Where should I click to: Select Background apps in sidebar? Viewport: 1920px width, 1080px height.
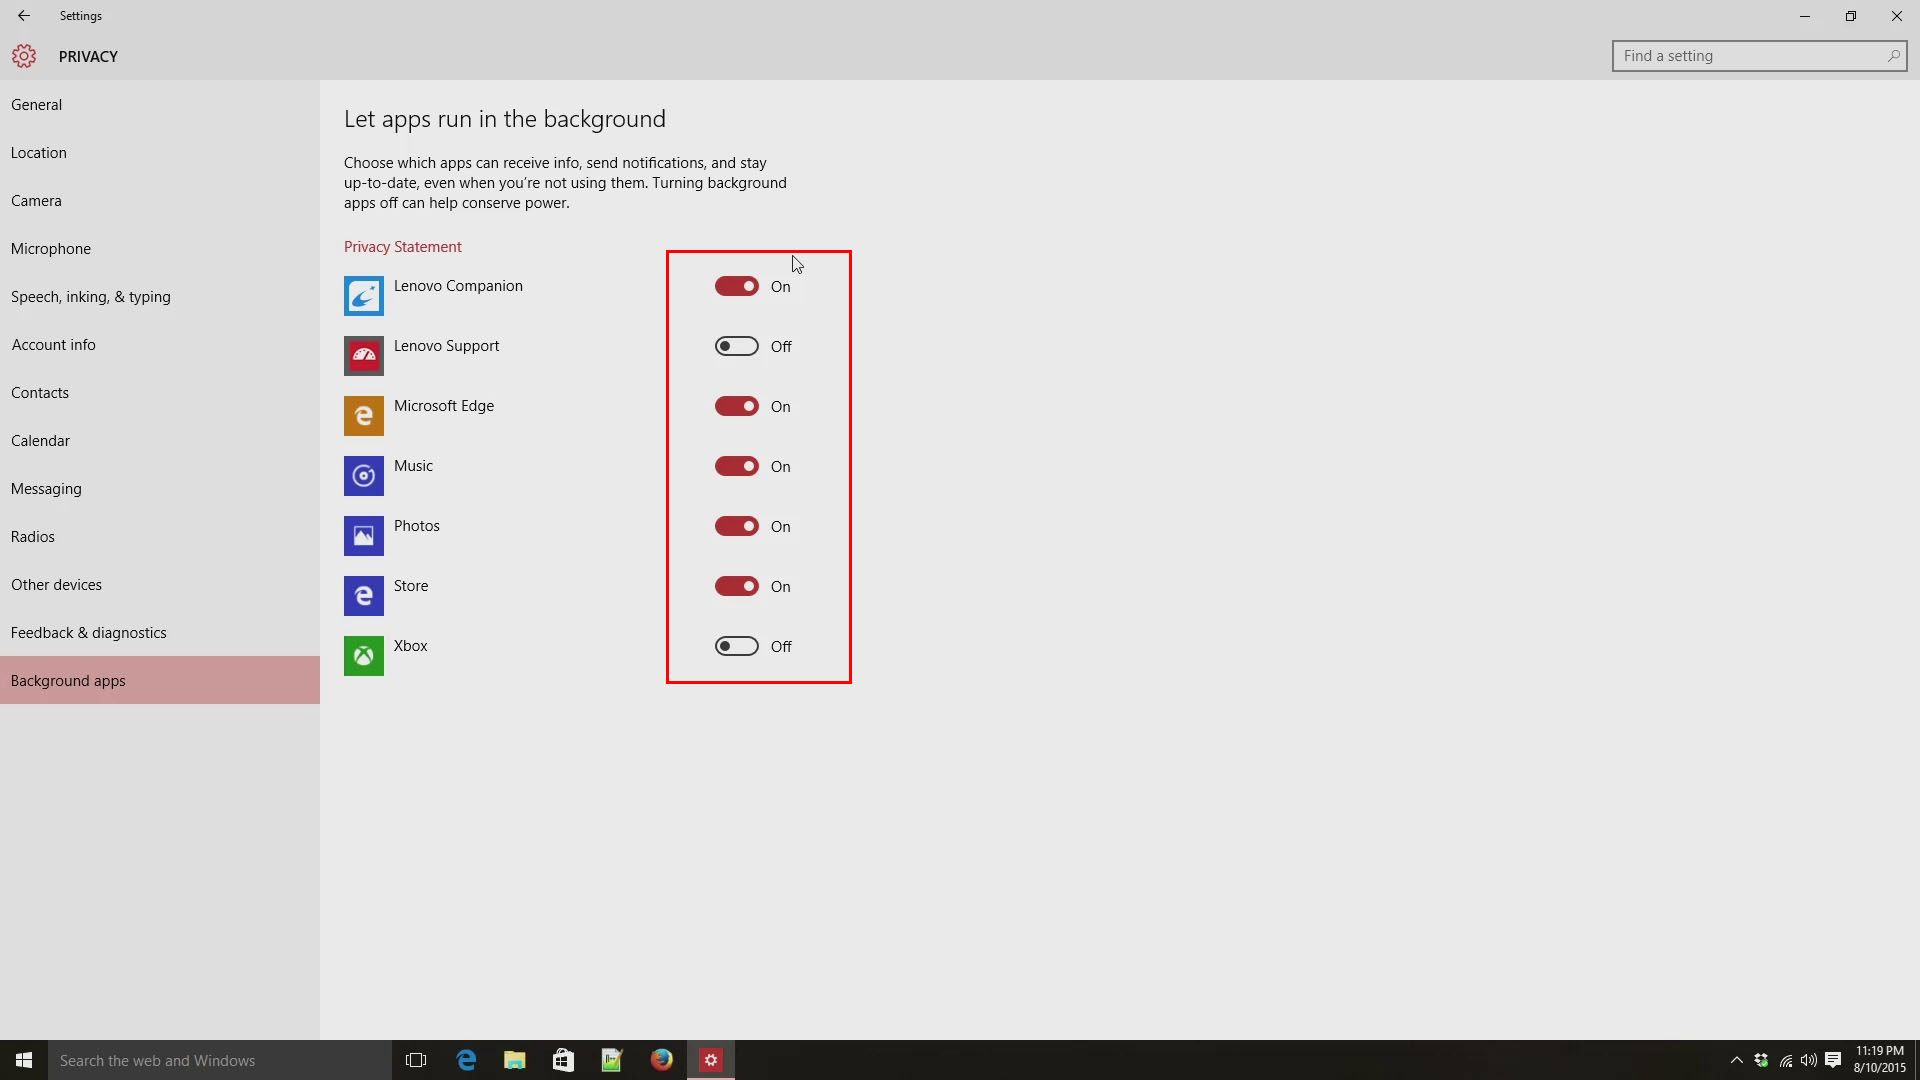pyautogui.click(x=160, y=680)
